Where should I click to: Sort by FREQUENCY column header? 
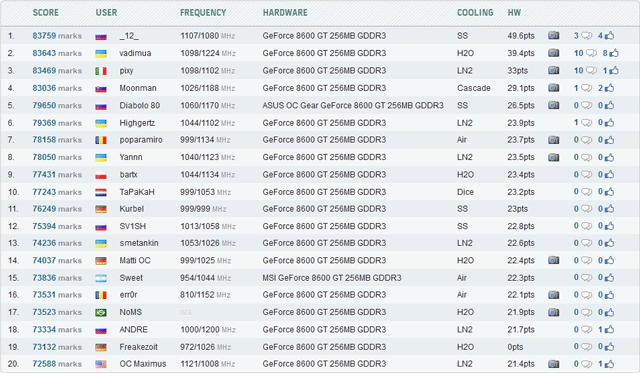[x=203, y=12]
